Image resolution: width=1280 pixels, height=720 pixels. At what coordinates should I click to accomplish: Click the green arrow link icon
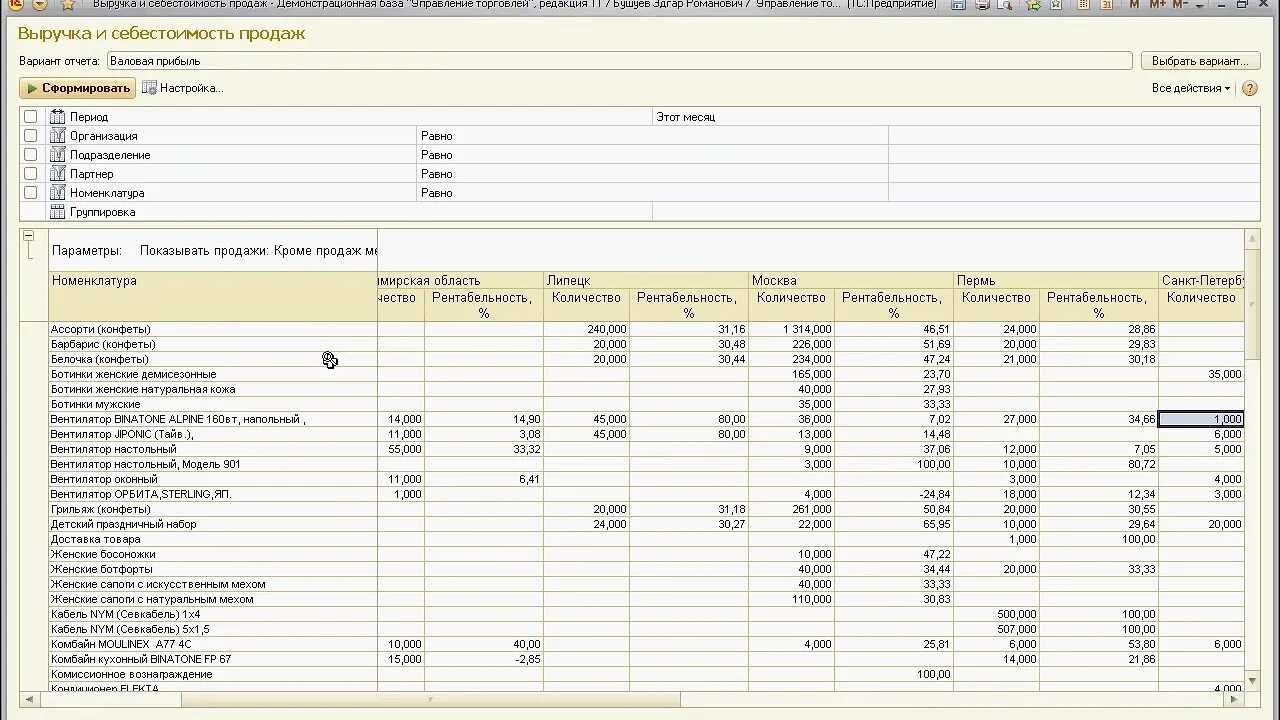pos(1033,5)
